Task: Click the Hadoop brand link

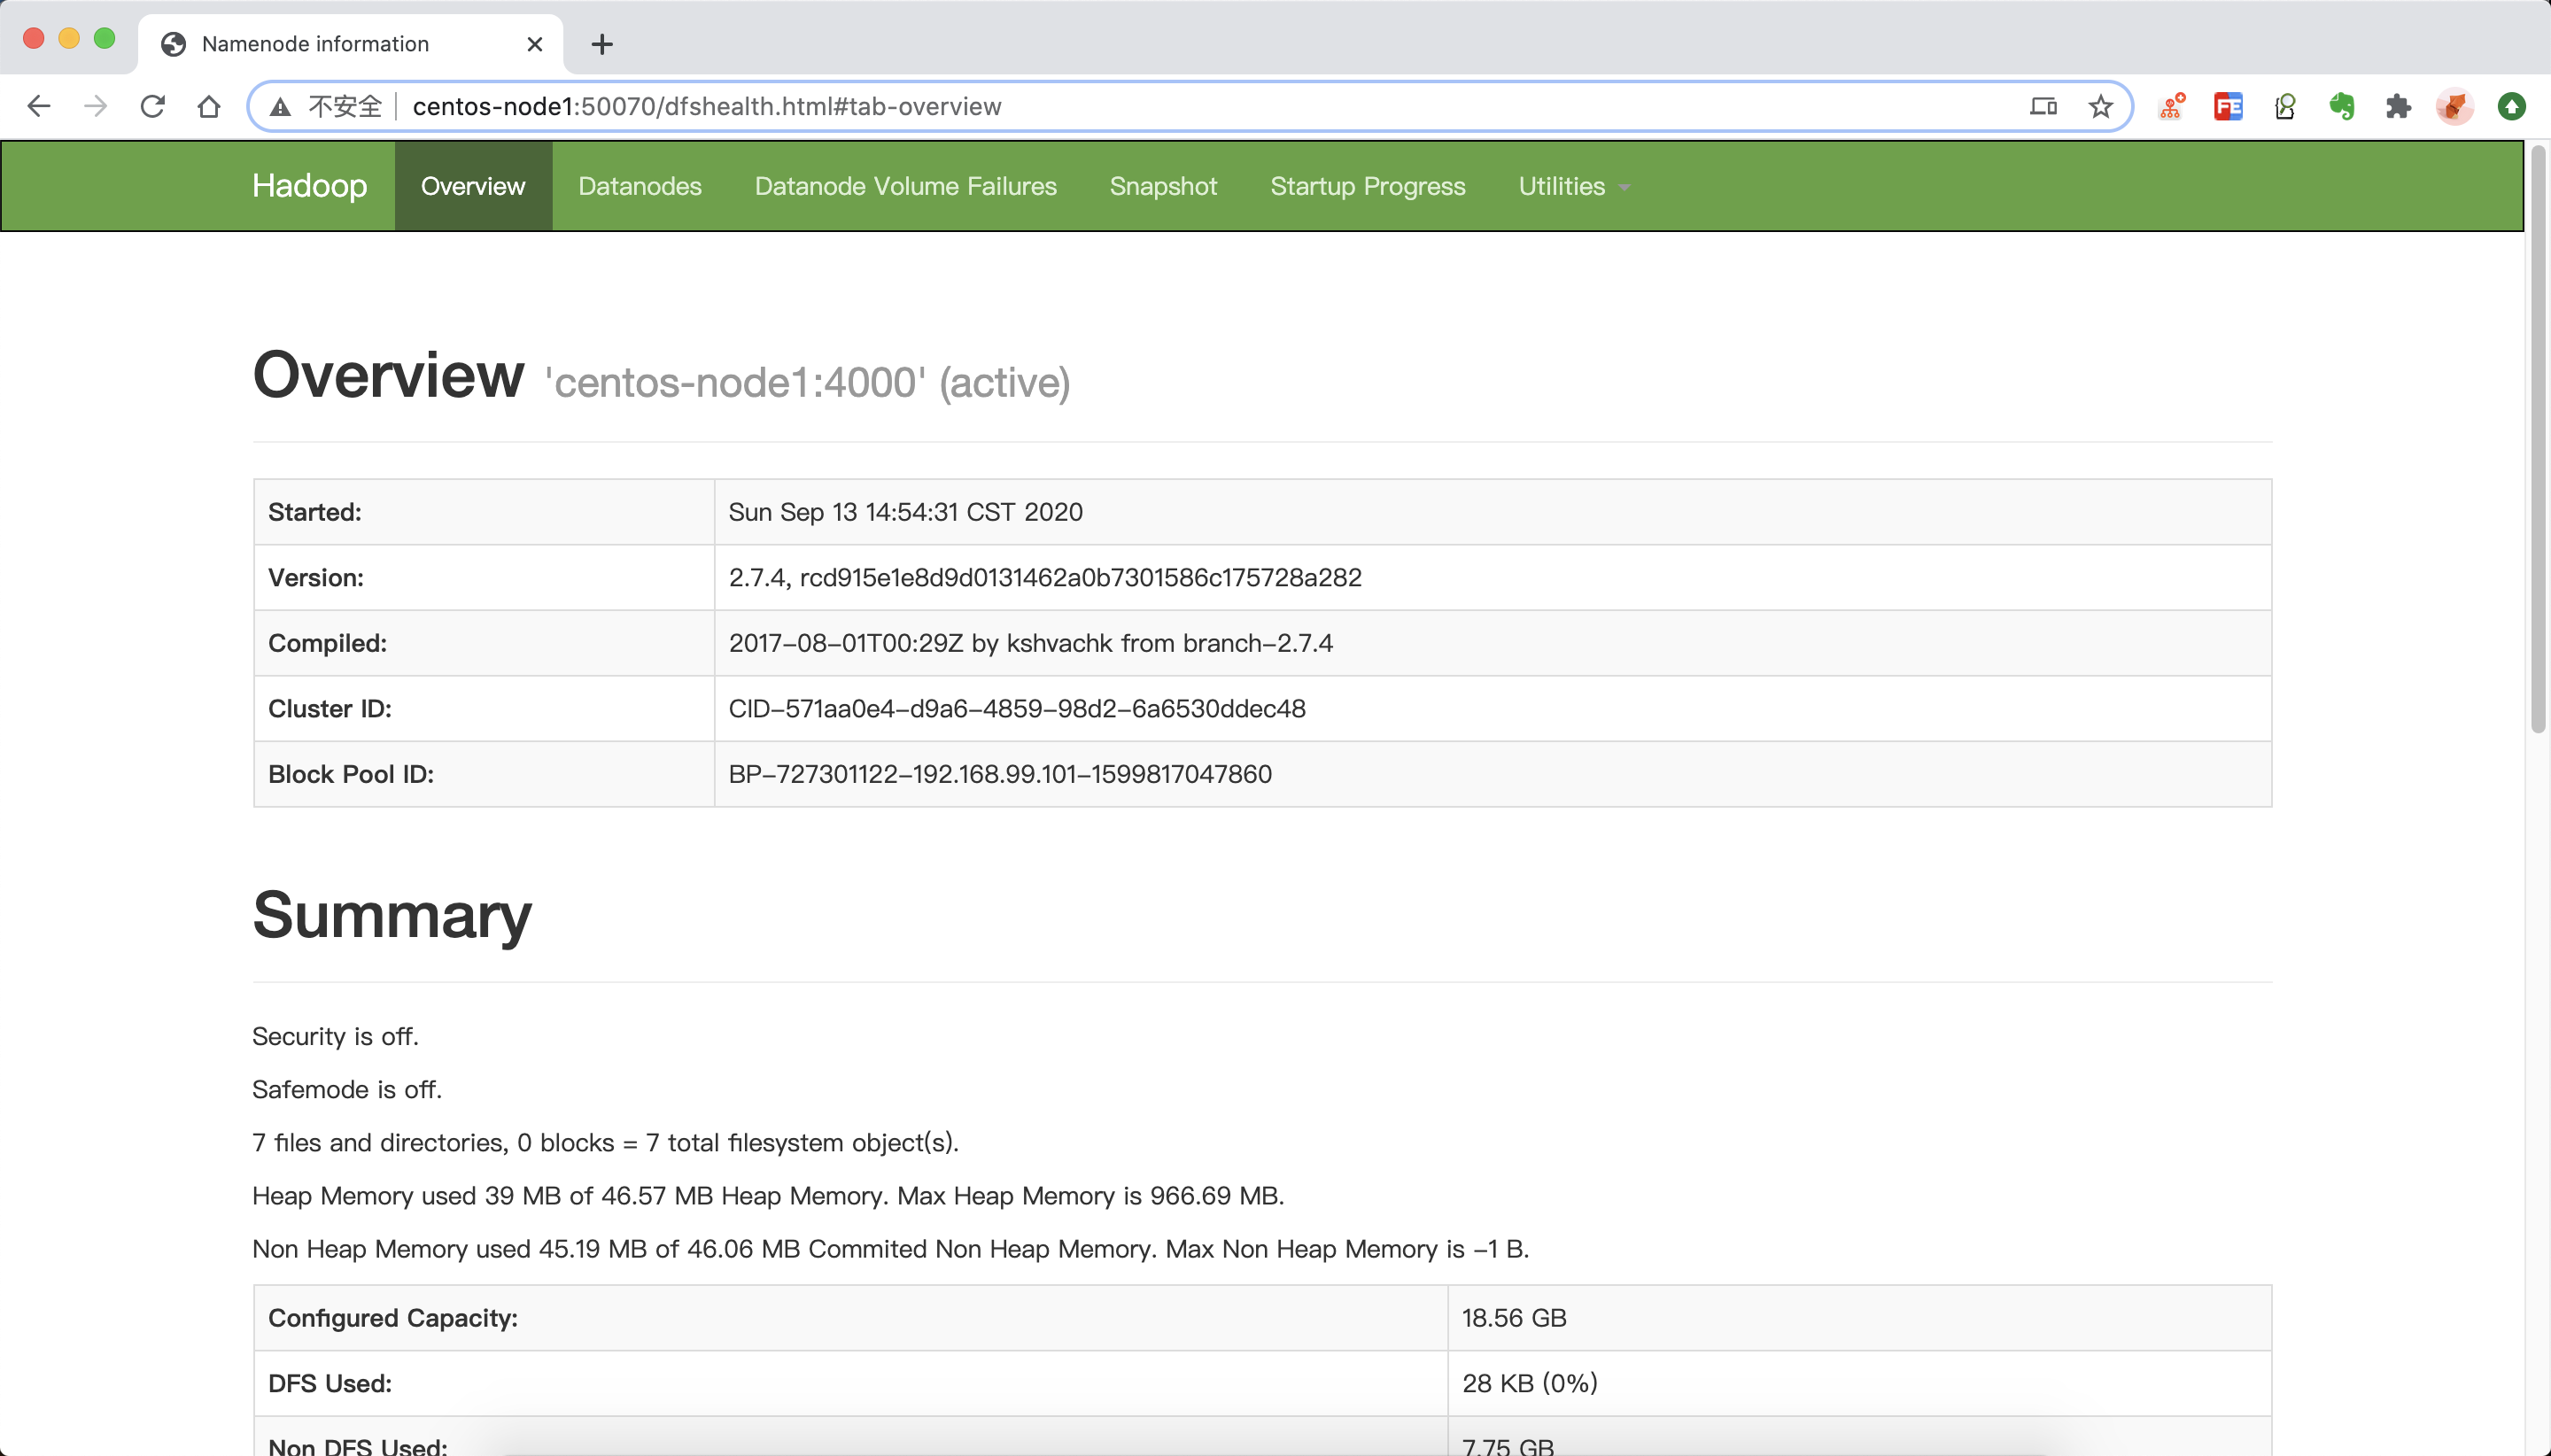Action: click(x=310, y=186)
